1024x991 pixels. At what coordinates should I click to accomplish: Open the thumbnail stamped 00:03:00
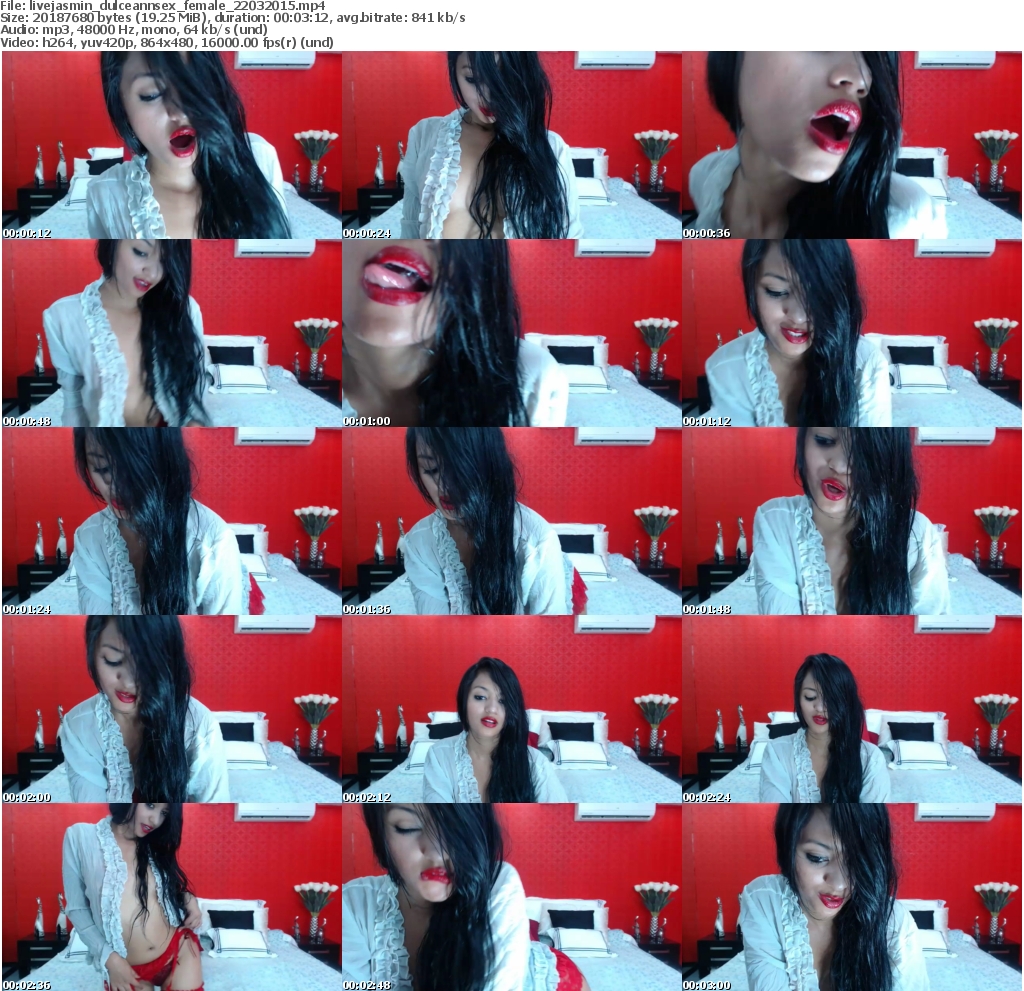point(852,898)
